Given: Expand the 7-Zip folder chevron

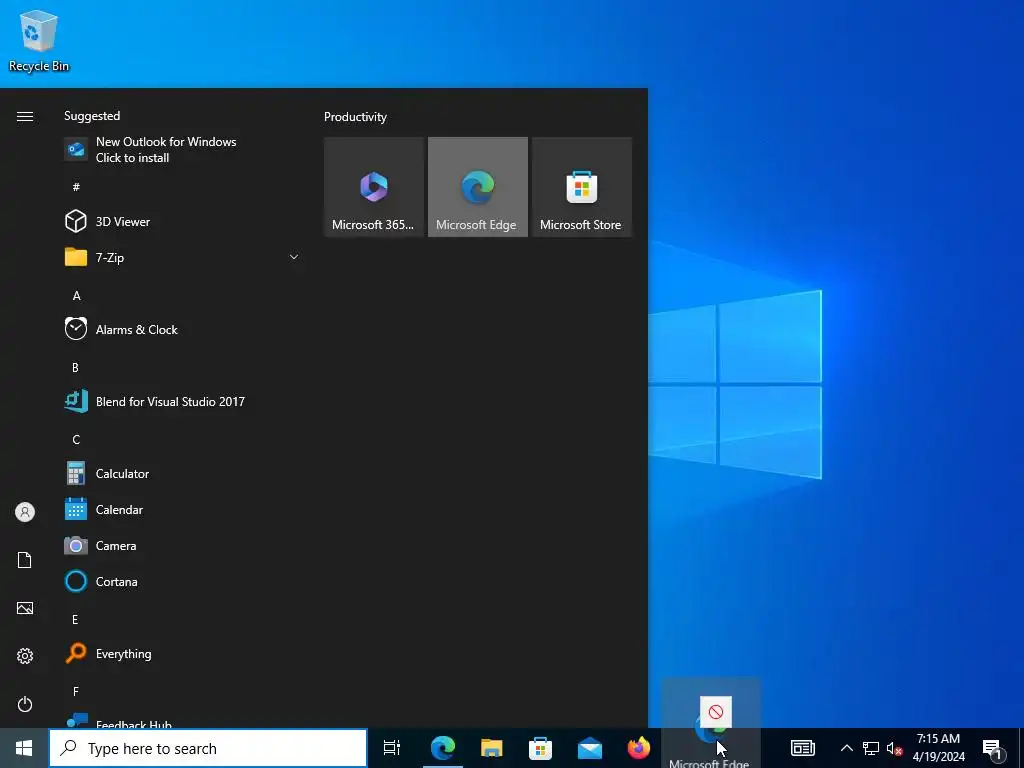Looking at the screenshot, I should click(294, 257).
